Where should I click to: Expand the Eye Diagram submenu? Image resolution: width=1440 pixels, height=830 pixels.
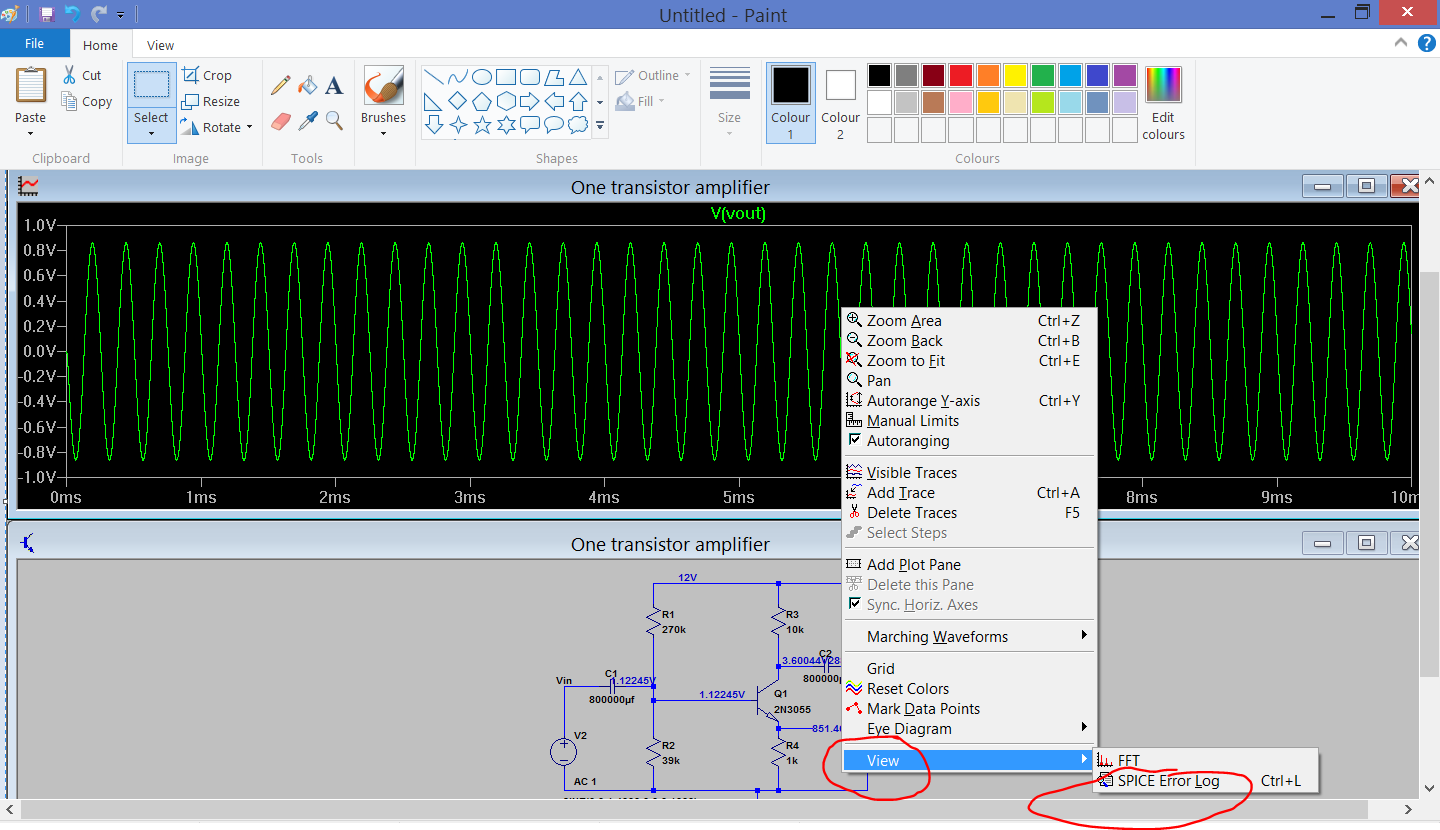click(1084, 728)
